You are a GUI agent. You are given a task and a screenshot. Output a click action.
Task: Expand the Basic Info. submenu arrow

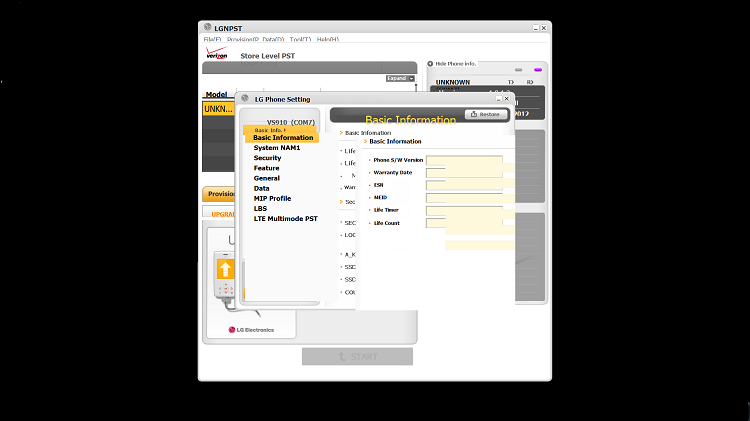pos(285,130)
